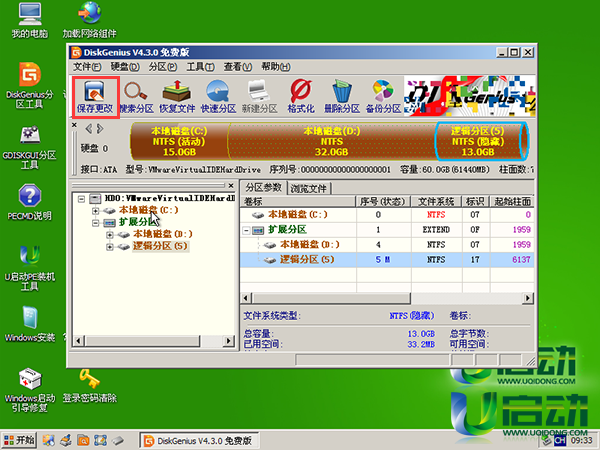Expand 逻辑分区(5) in the tree
The height and width of the screenshot is (450, 600).
point(109,247)
